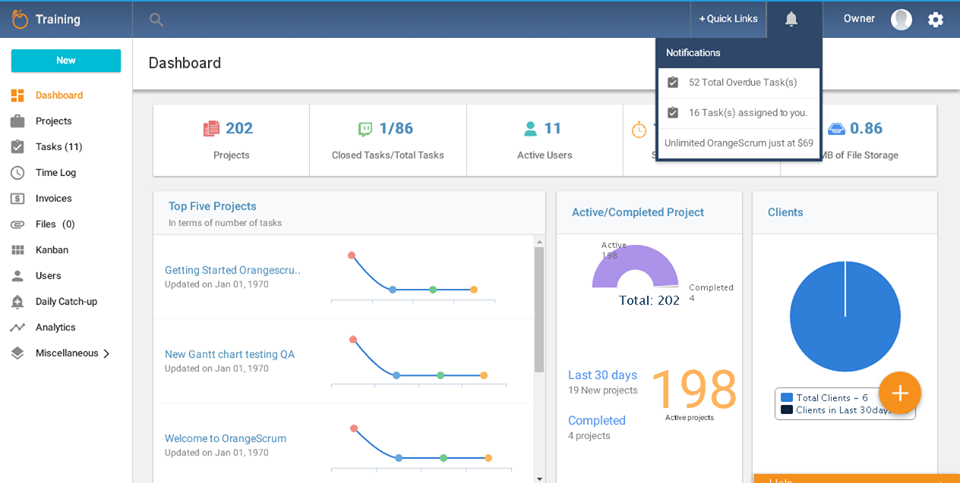Go to Invoices in the sidebar
Viewport: 960px width, 483px height.
tap(53, 199)
